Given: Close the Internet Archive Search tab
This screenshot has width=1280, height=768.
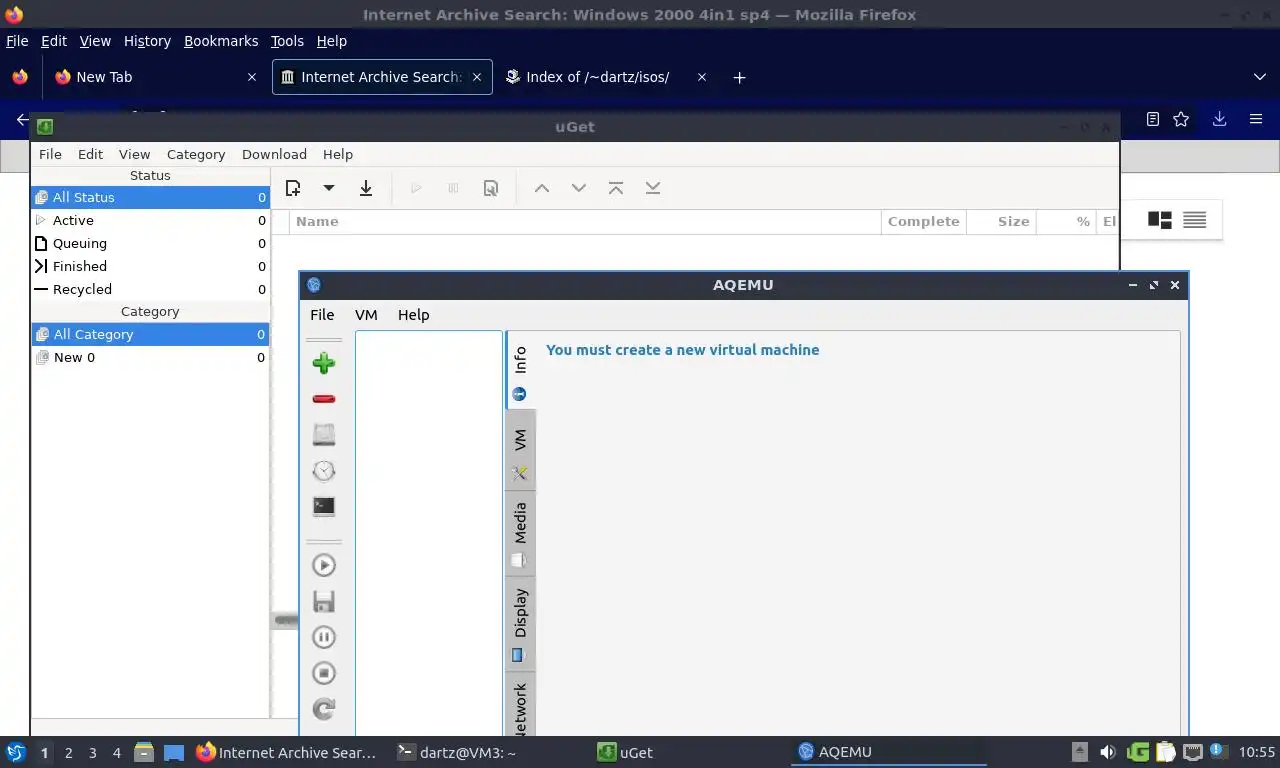Looking at the screenshot, I should pyautogui.click(x=477, y=77).
